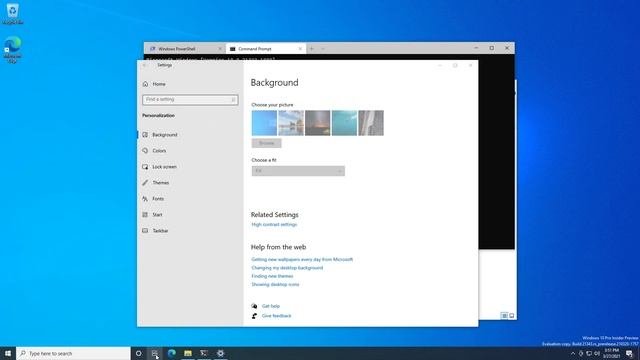Switch to Windows Terminal on taskbar

click(204, 353)
